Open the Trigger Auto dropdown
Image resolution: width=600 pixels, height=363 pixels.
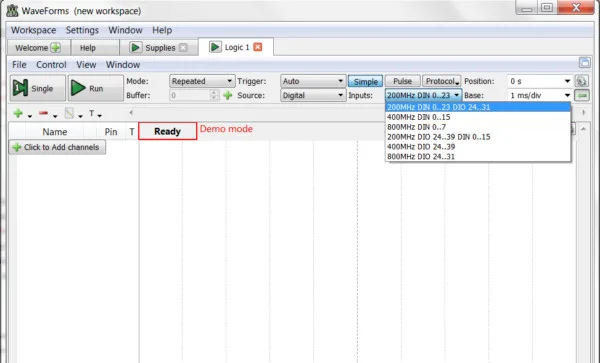[313, 81]
